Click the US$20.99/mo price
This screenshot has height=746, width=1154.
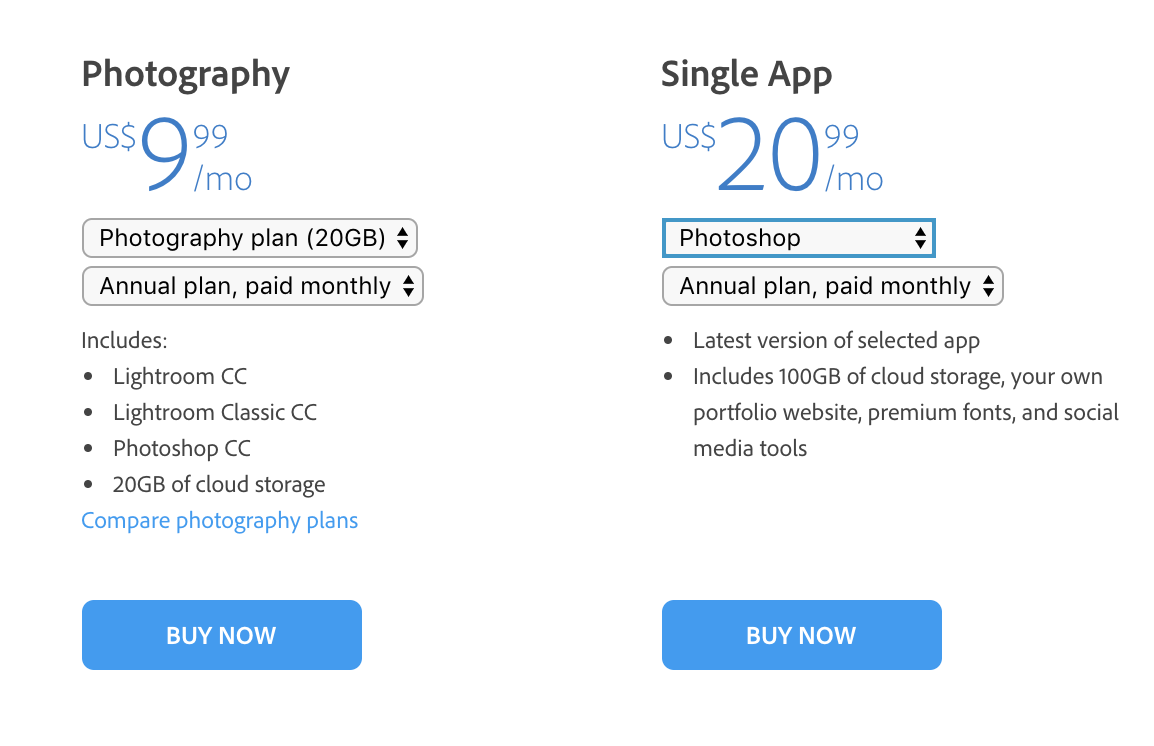tap(772, 156)
